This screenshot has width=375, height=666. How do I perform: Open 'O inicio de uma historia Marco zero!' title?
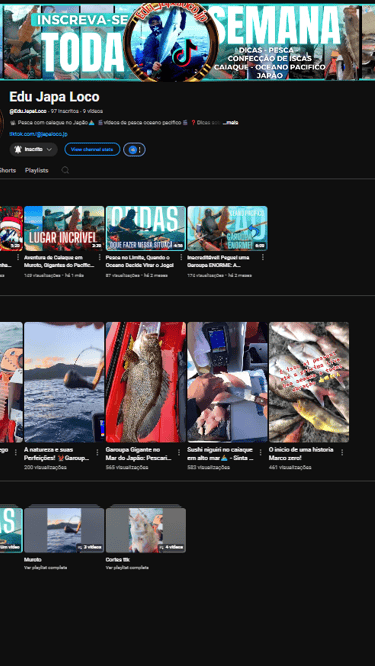(x=301, y=454)
